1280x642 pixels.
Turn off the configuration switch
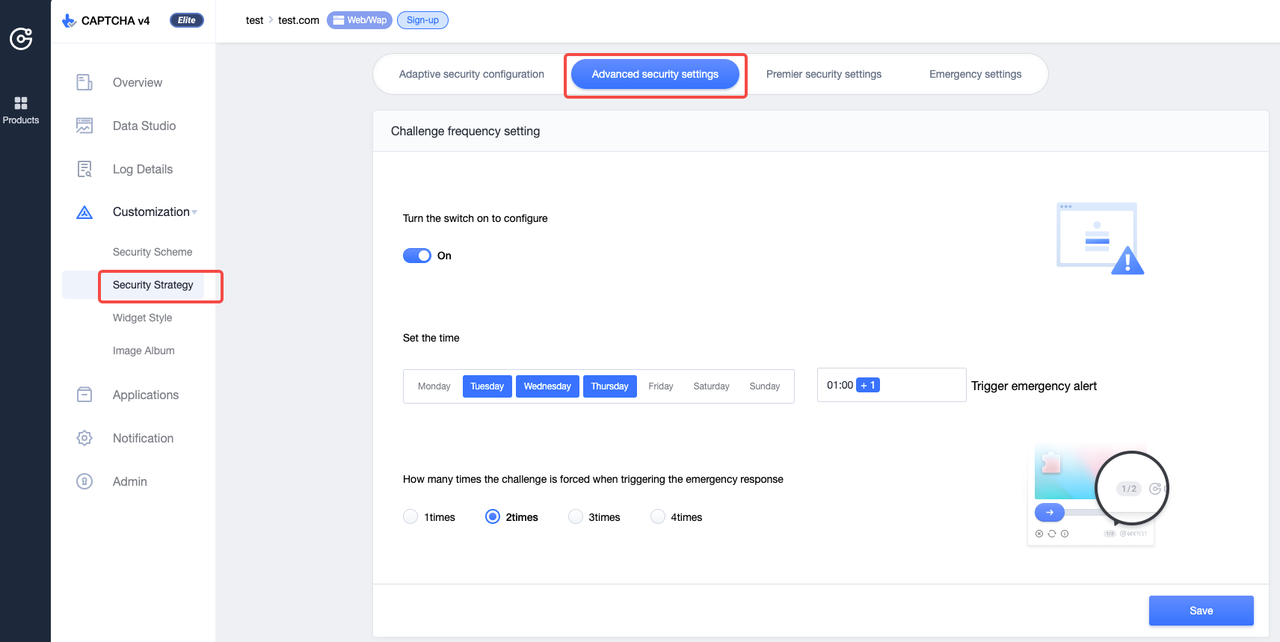pyautogui.click(x=417, y=256)
